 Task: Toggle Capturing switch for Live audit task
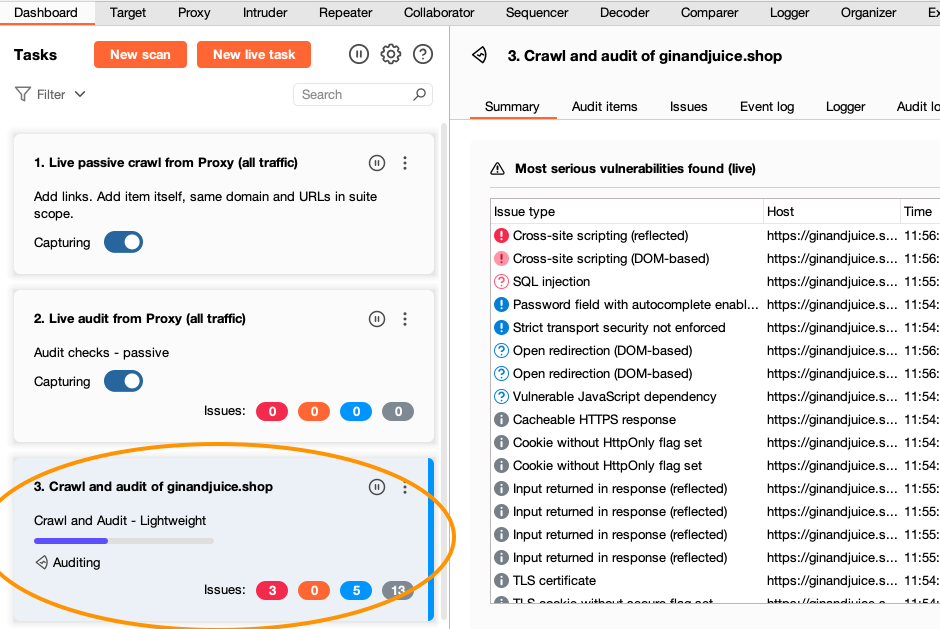123,381
